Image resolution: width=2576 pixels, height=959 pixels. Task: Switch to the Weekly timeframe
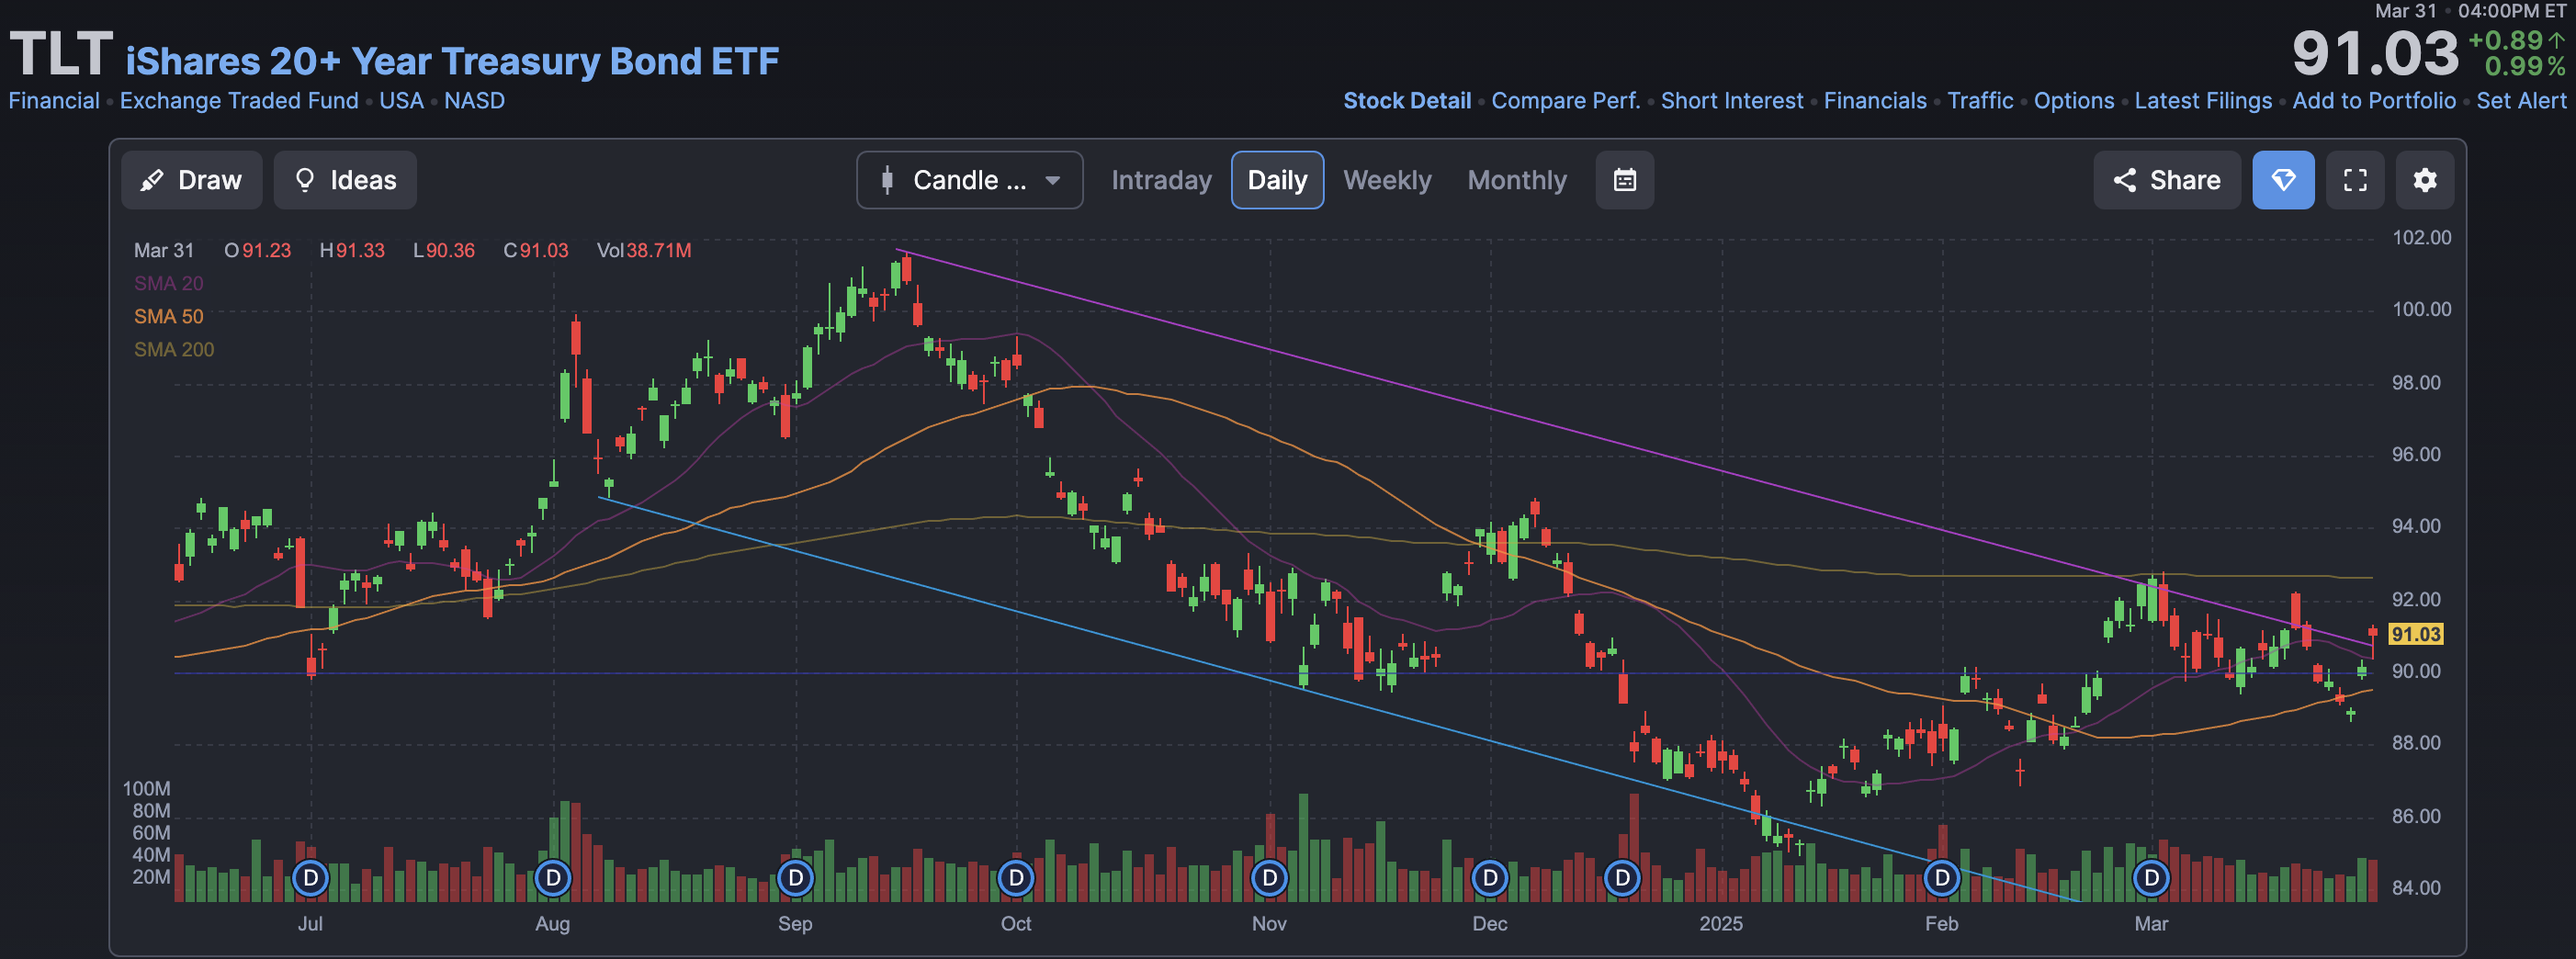[1387, 180]
